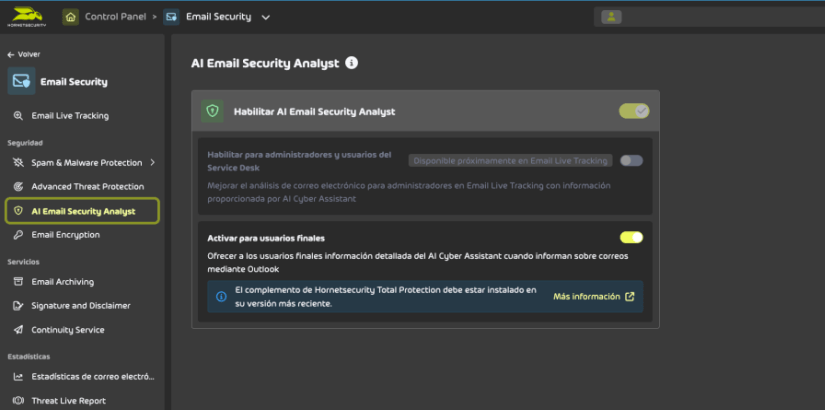Open the Más información link
Image resolution: width=825 pixels, height=410 pixels.
tap(593, 296)
